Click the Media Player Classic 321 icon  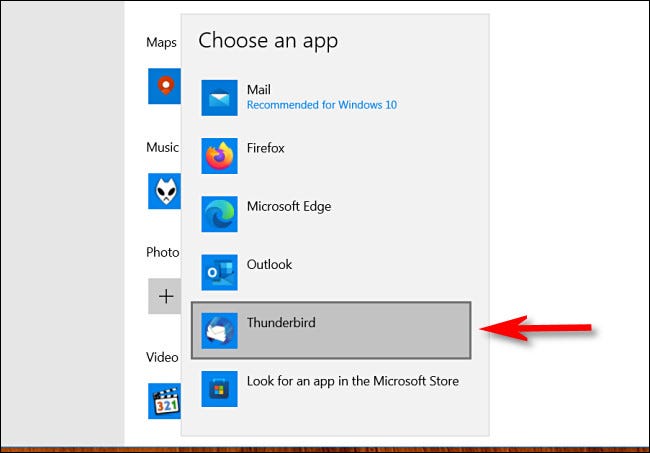tap(165, 401)
